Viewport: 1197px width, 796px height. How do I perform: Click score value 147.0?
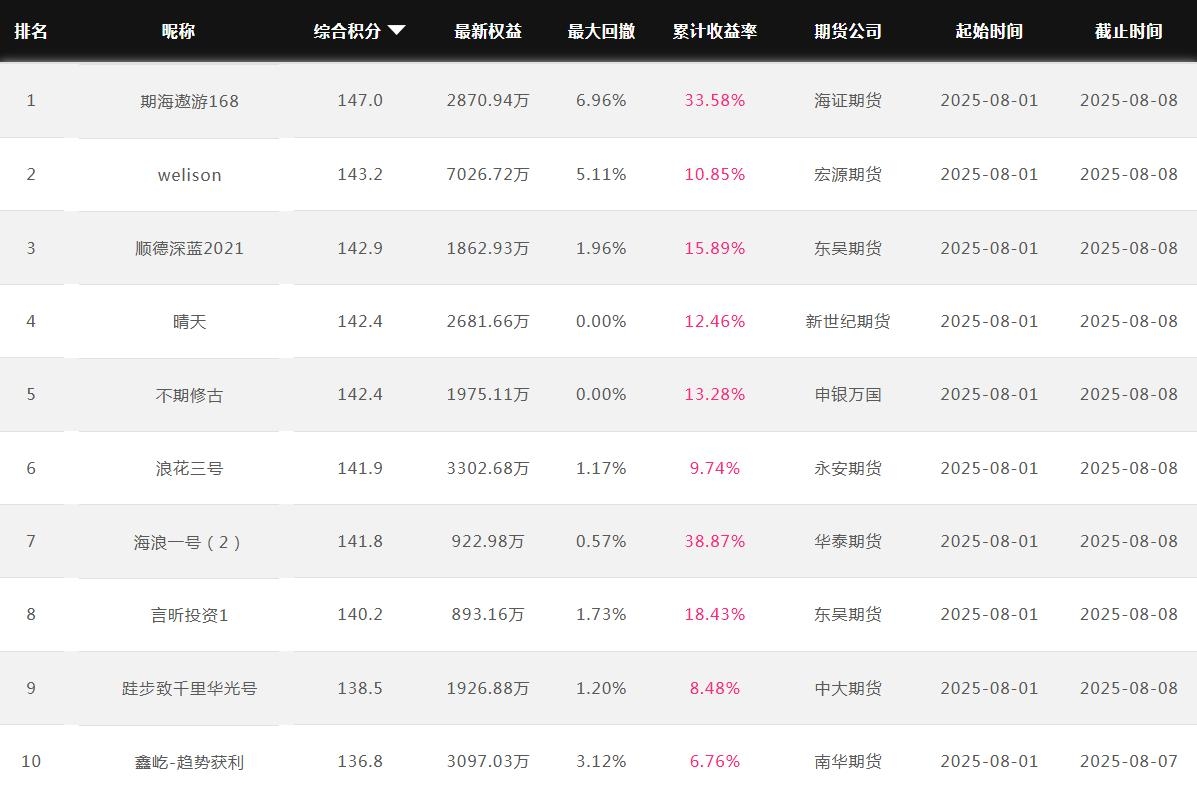[x=360, y=100]
